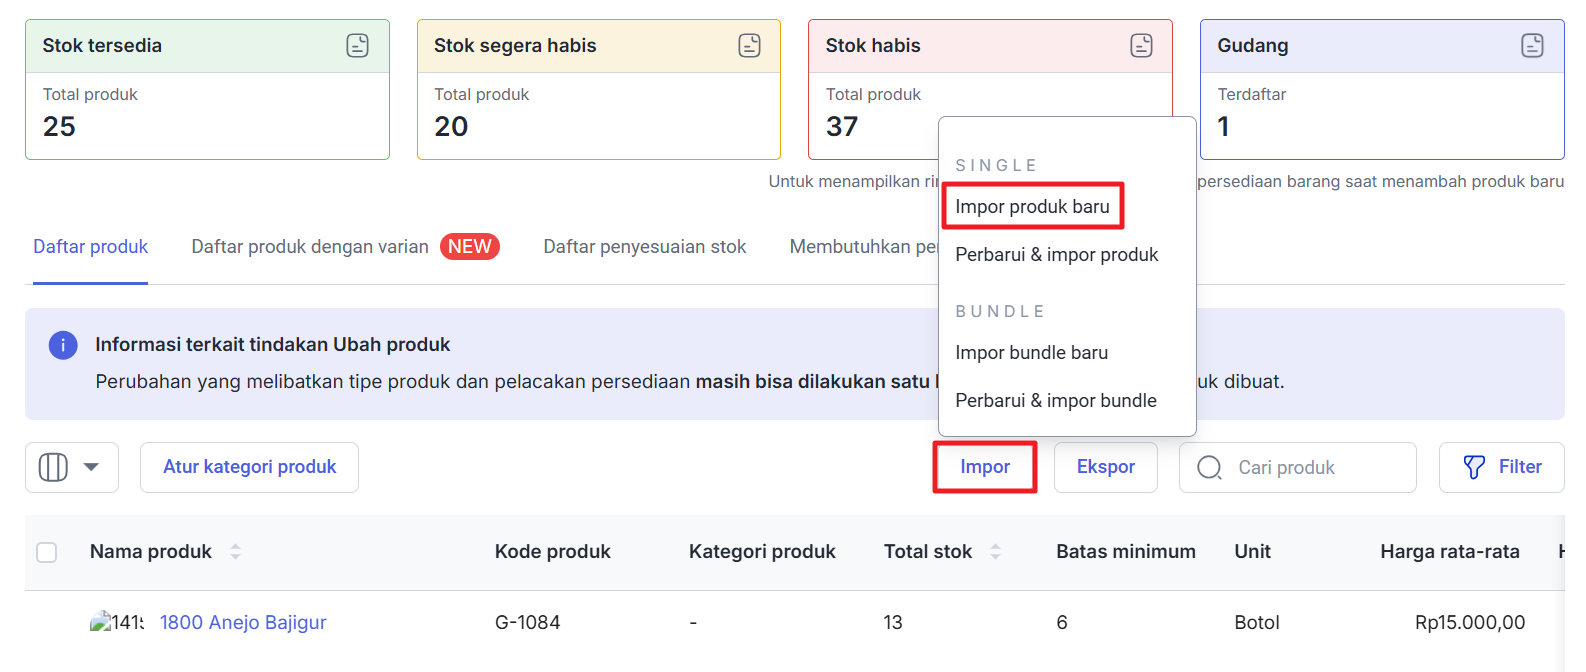
Task: Choose Perbarui & impor produk
Action: click(1056, 254)
